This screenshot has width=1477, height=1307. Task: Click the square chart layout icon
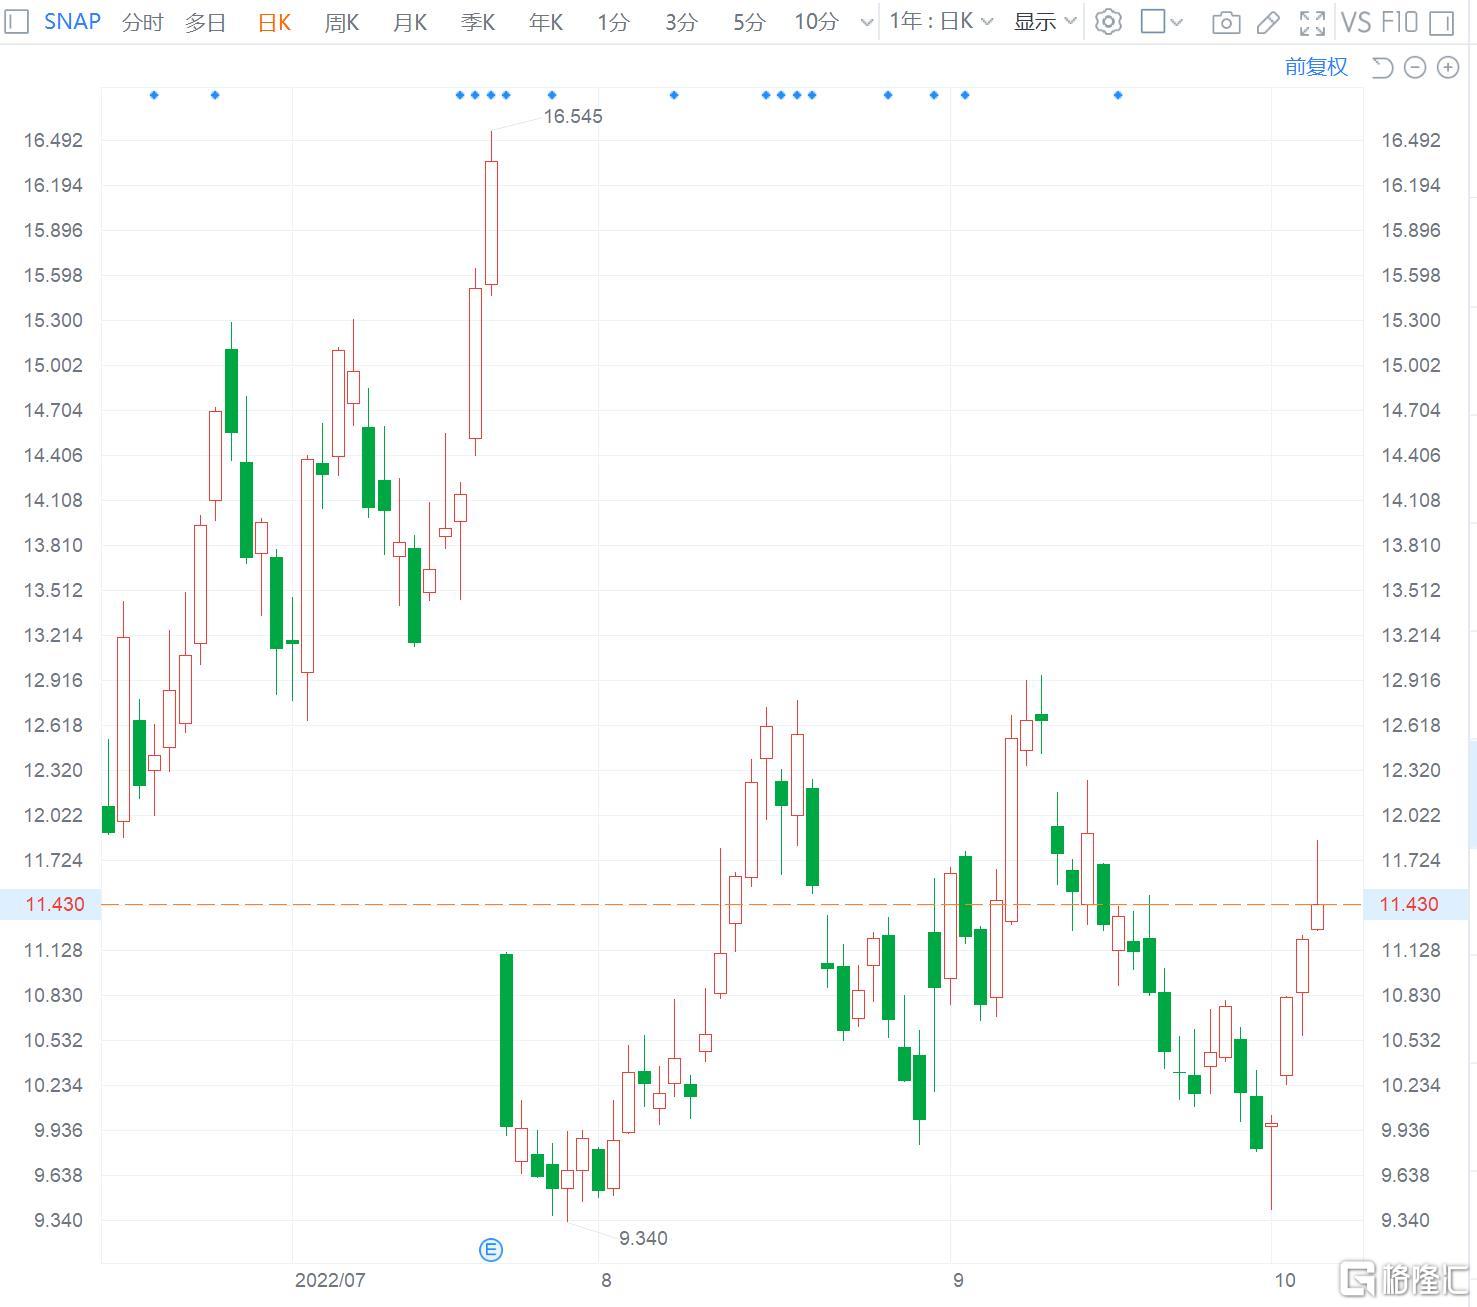pyautogui.click(x=1153, y=21)
